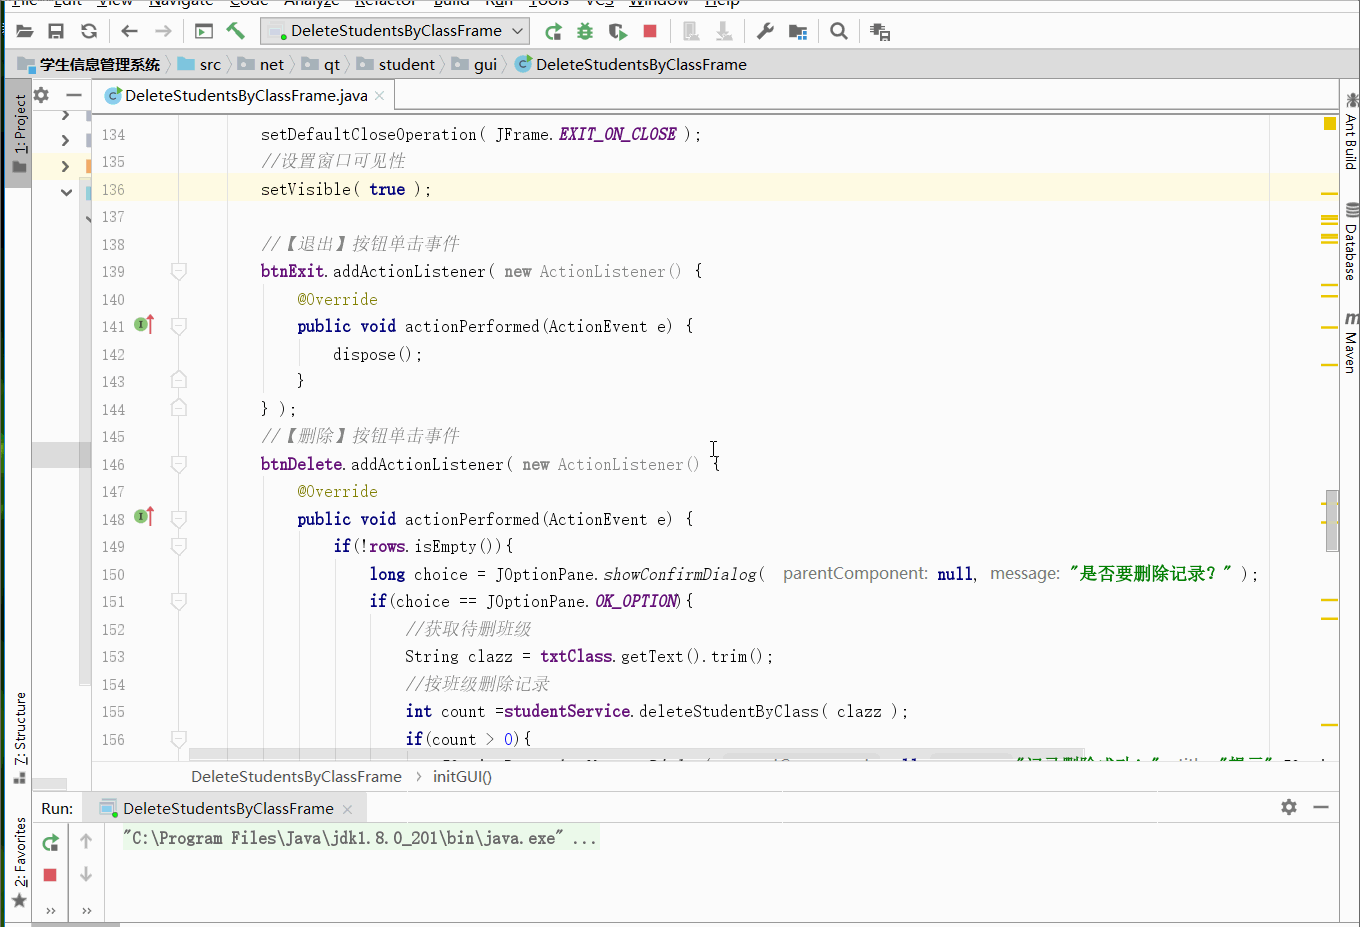Image resolution: width=1360 pixels, height=927 pixels.
Task: Stop program with Run panel red square
Action: (x=50, y=875)
